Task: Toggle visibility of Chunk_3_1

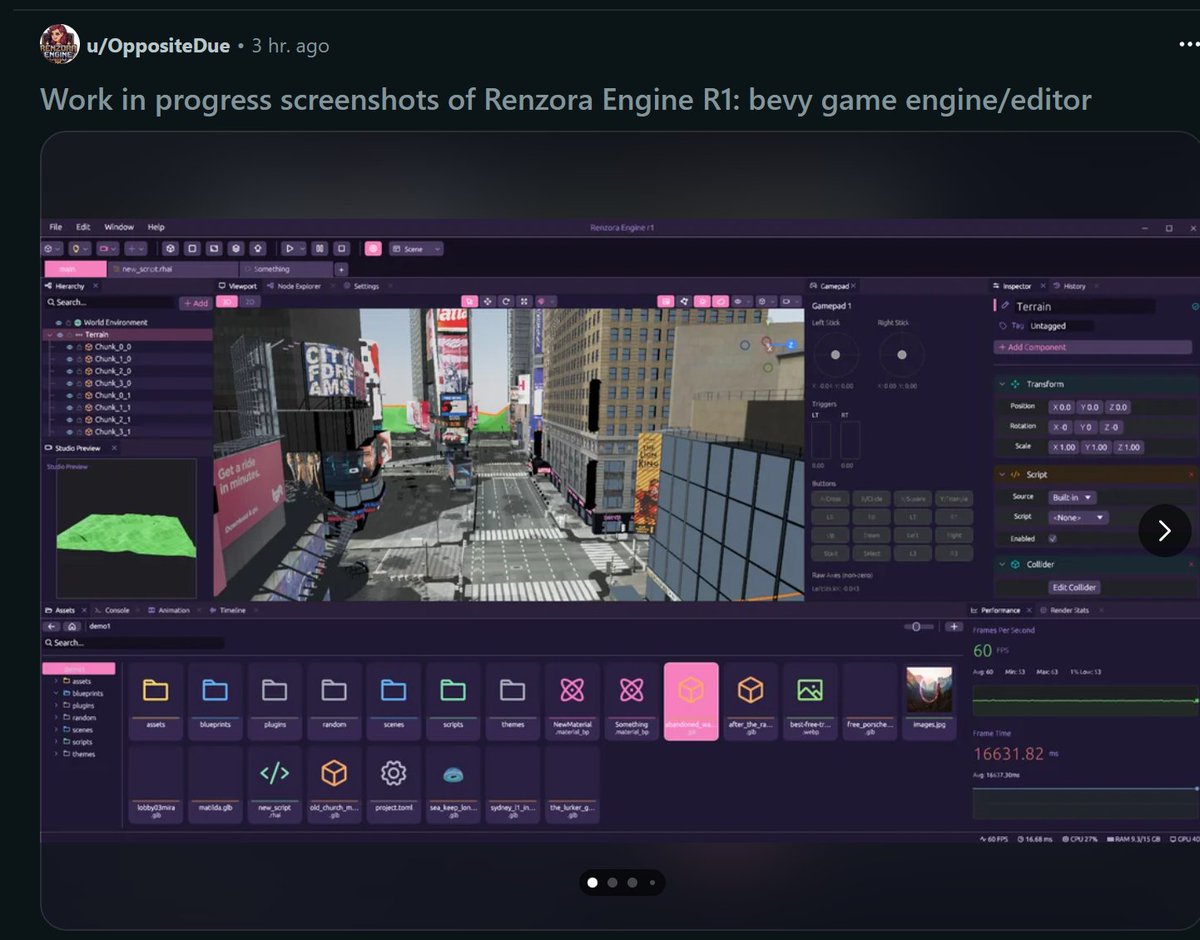Action: [x=70, y=432]
